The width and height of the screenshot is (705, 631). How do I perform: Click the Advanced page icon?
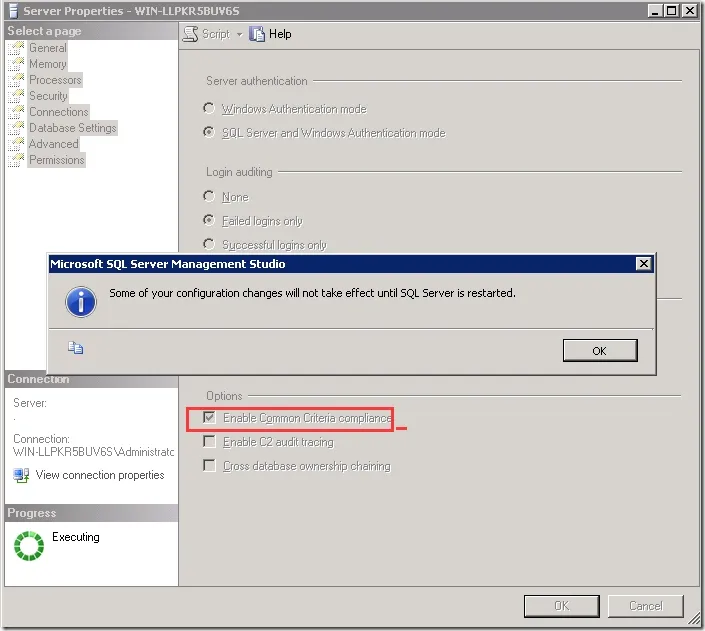coord(16,144)
